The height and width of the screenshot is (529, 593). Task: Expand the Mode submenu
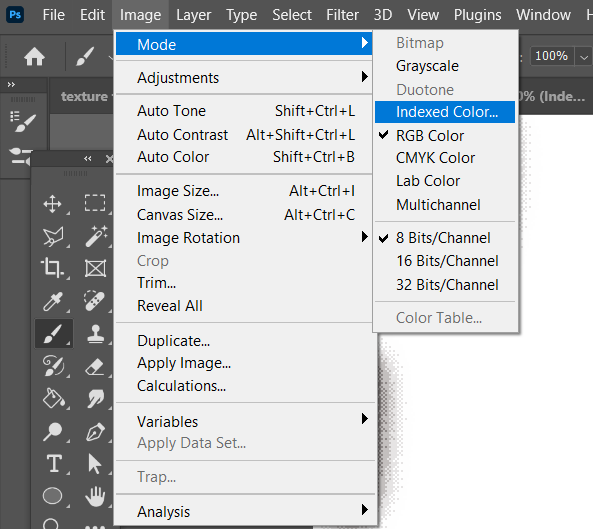coord(244,44)
